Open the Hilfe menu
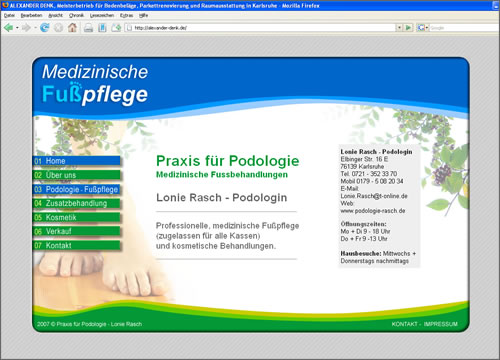This screenshot has width=500, height=360. pos(143,15)
